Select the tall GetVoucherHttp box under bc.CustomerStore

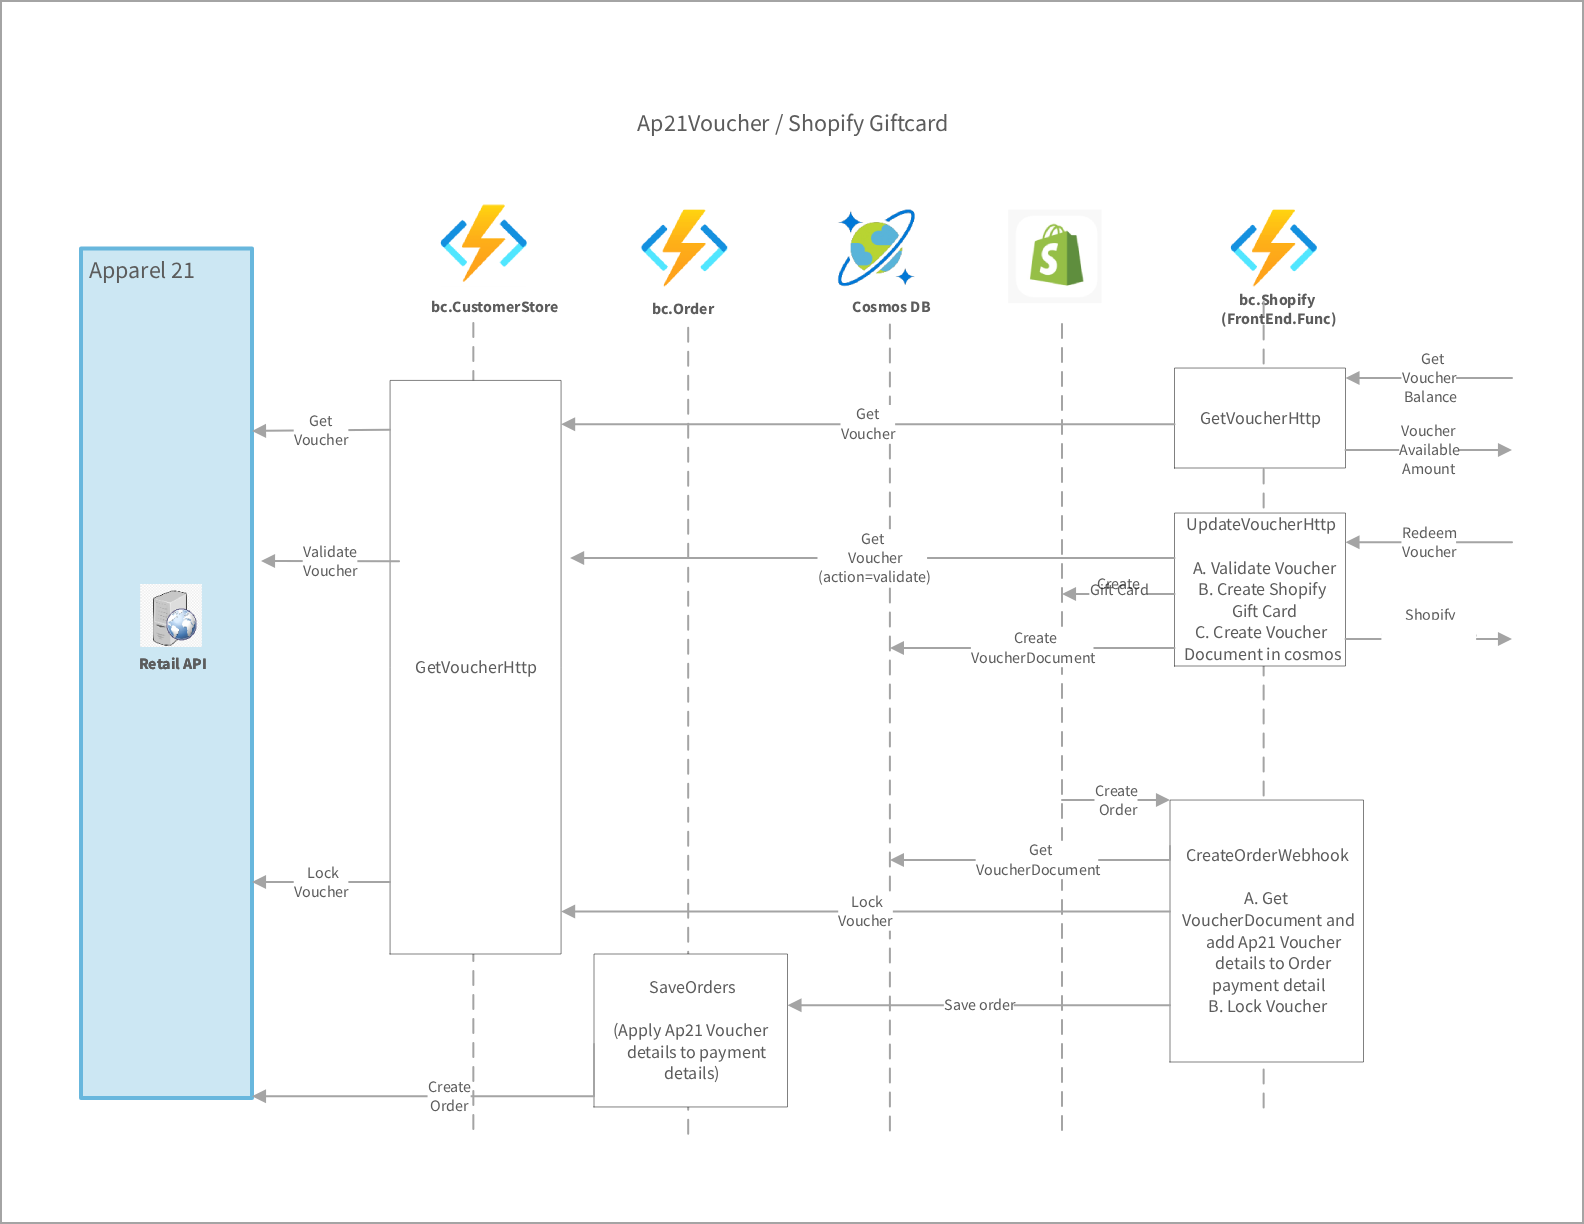coord(475,667)
